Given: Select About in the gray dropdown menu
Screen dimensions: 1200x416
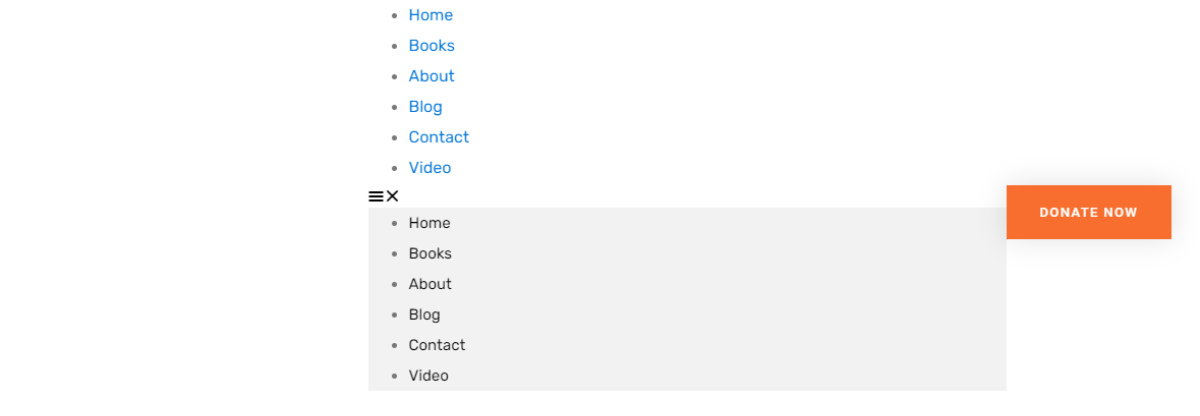Looking at the screenshot, I should click(430, 284).
